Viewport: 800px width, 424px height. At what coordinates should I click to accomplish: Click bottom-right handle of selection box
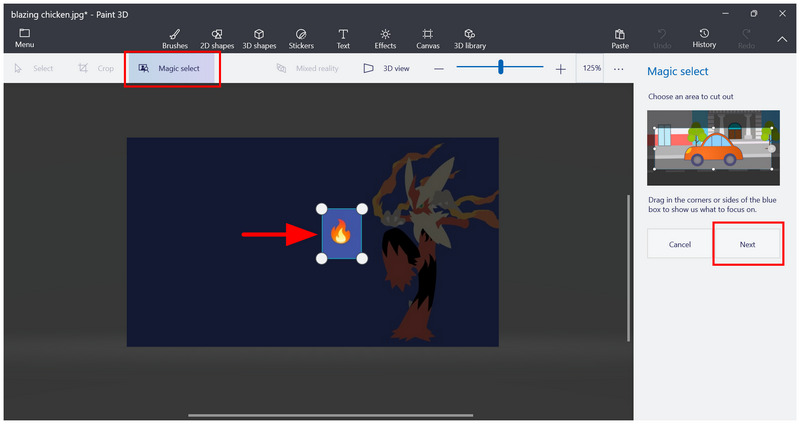tap(362, 259)
